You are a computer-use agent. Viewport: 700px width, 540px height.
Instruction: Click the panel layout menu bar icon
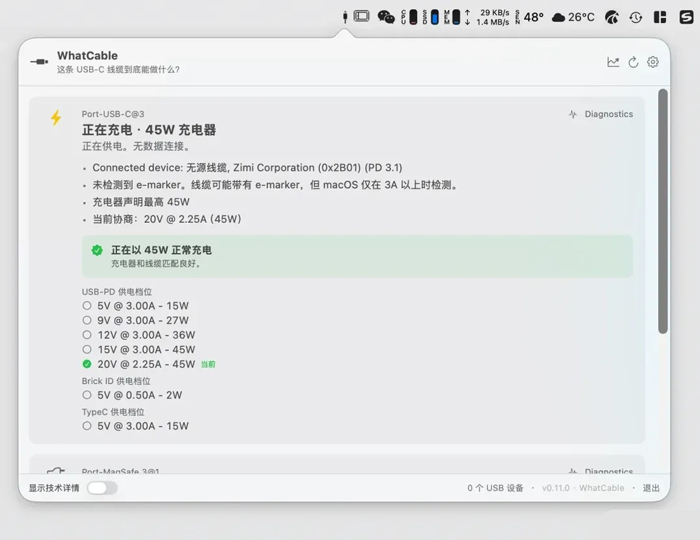[x=660, y=17]
